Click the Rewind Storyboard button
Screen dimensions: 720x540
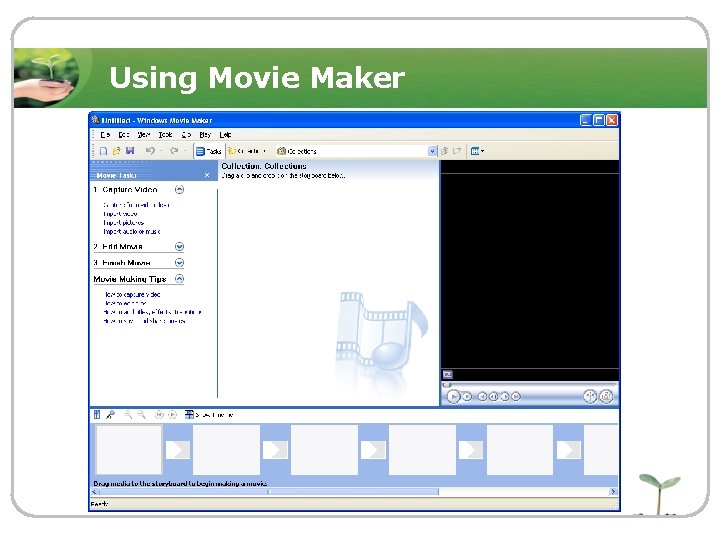point(159,415)
